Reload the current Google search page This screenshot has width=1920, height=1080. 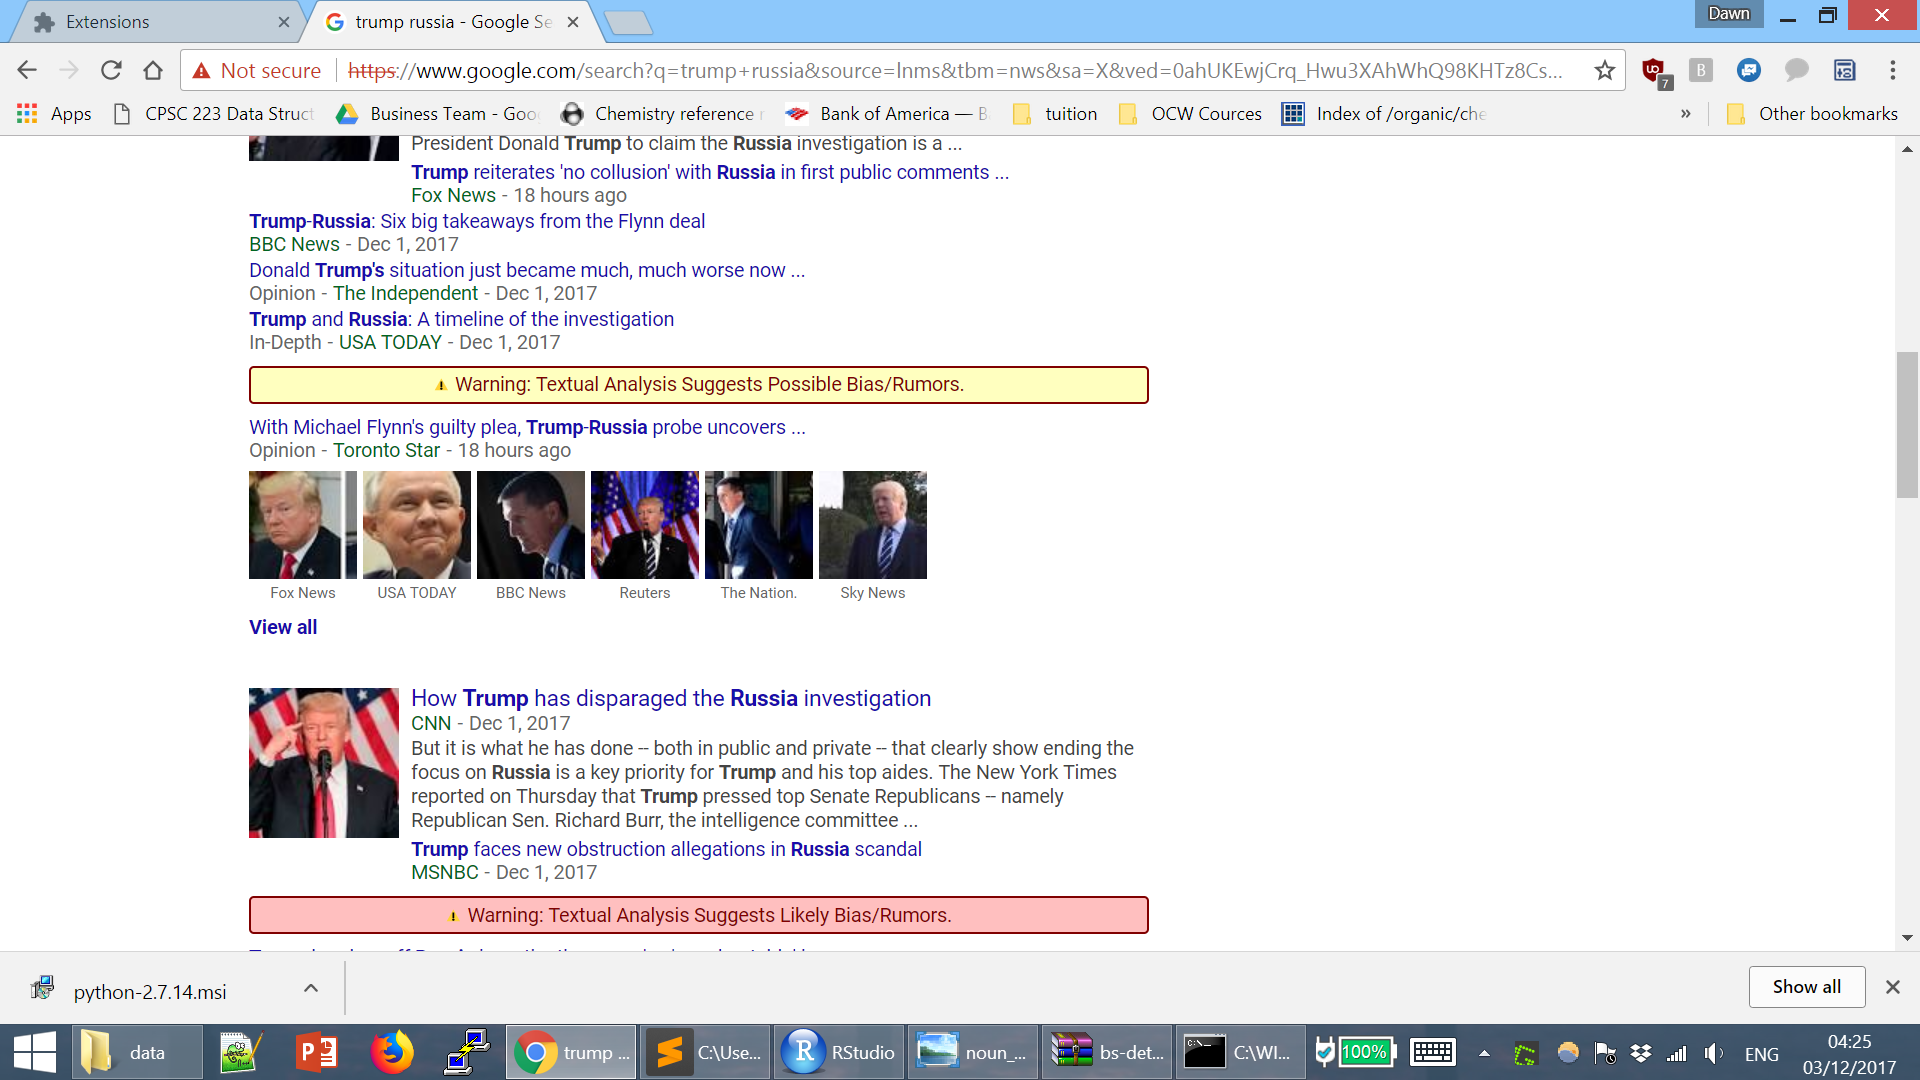click(x=111, y=70)
